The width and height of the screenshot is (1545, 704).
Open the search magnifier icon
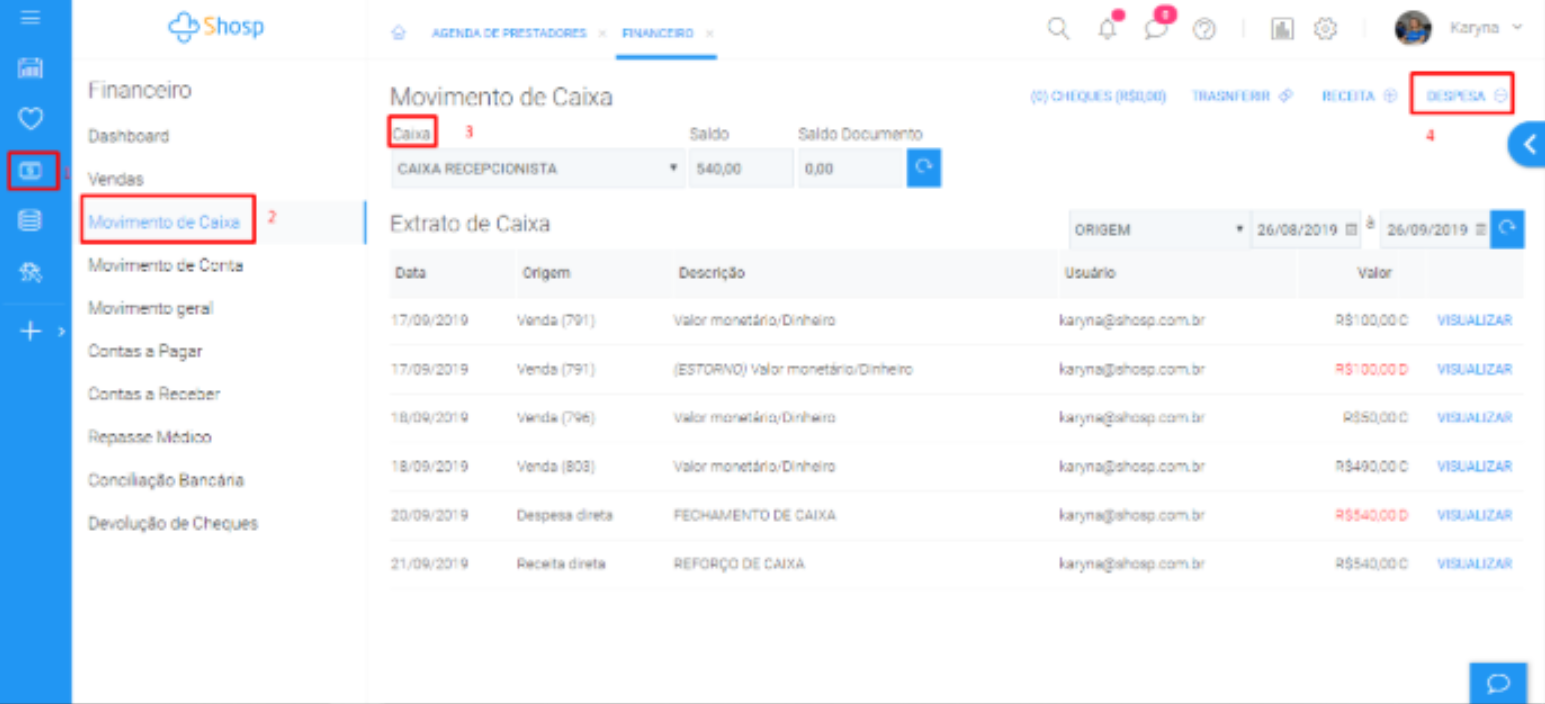coord(1057,29)
